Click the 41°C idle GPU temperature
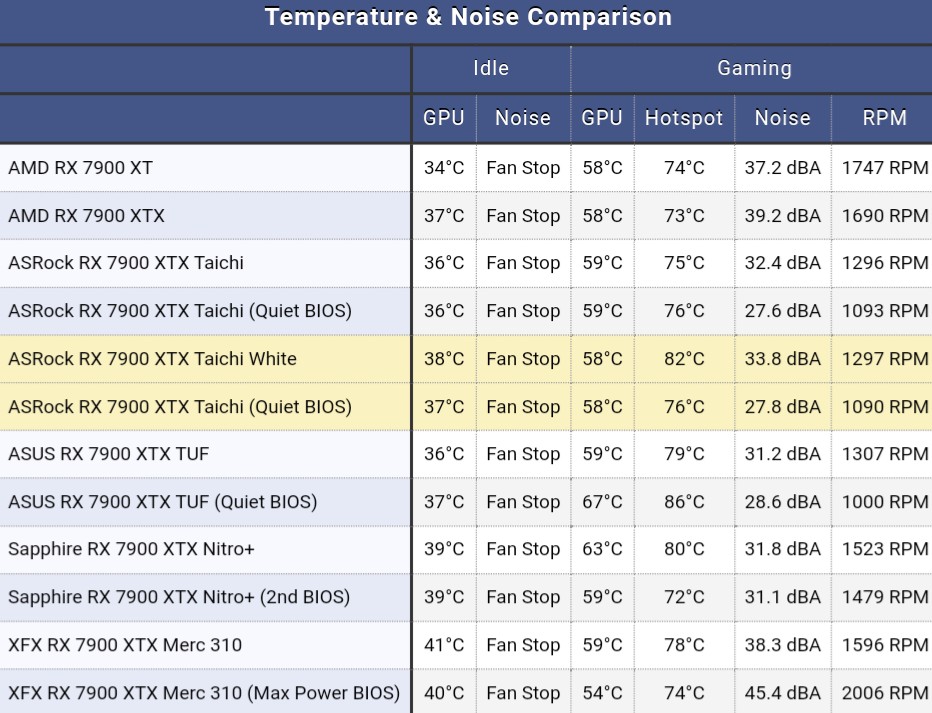The width and height of the screenshot is (932, 713). coord(444,645)
